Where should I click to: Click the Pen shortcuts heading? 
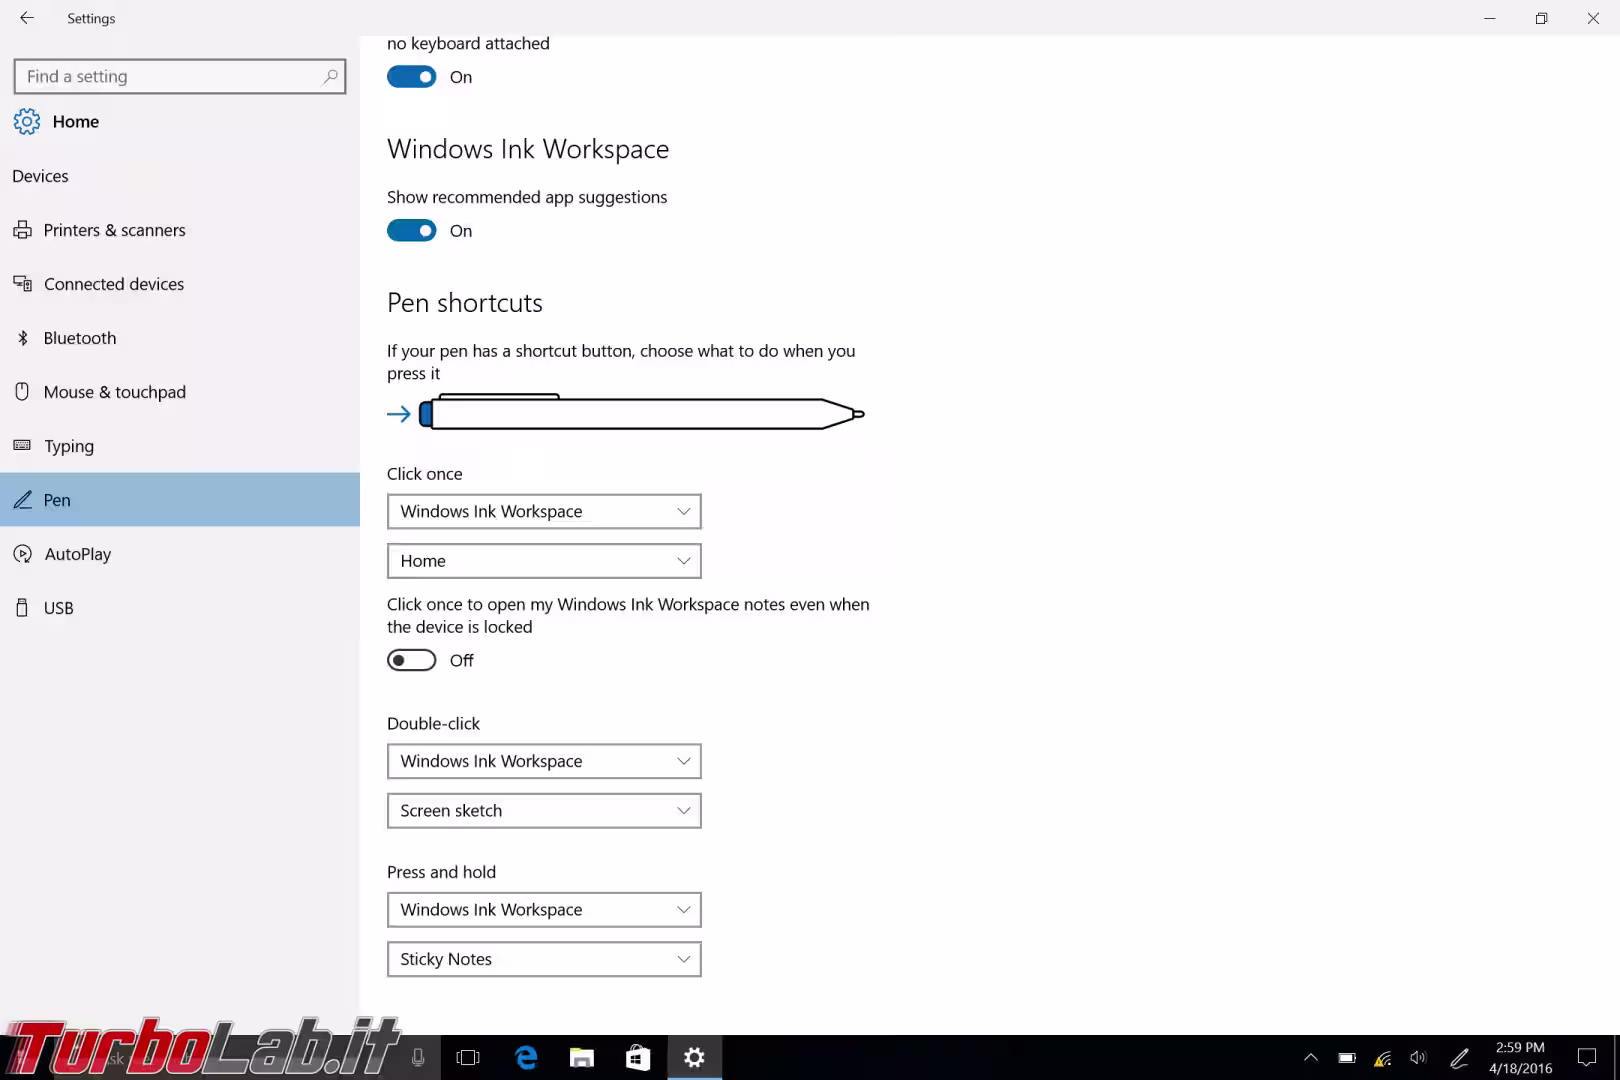pos(465,303)
